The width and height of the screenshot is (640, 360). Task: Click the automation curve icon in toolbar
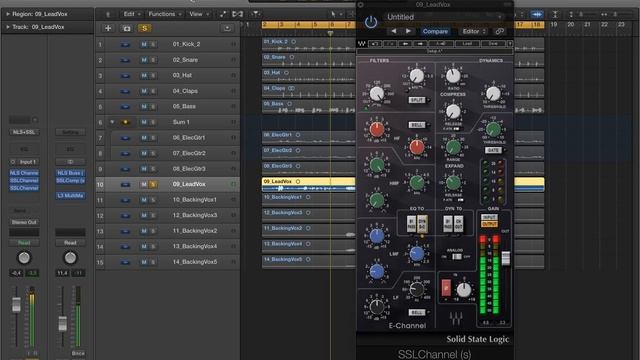tap(223, 14)
